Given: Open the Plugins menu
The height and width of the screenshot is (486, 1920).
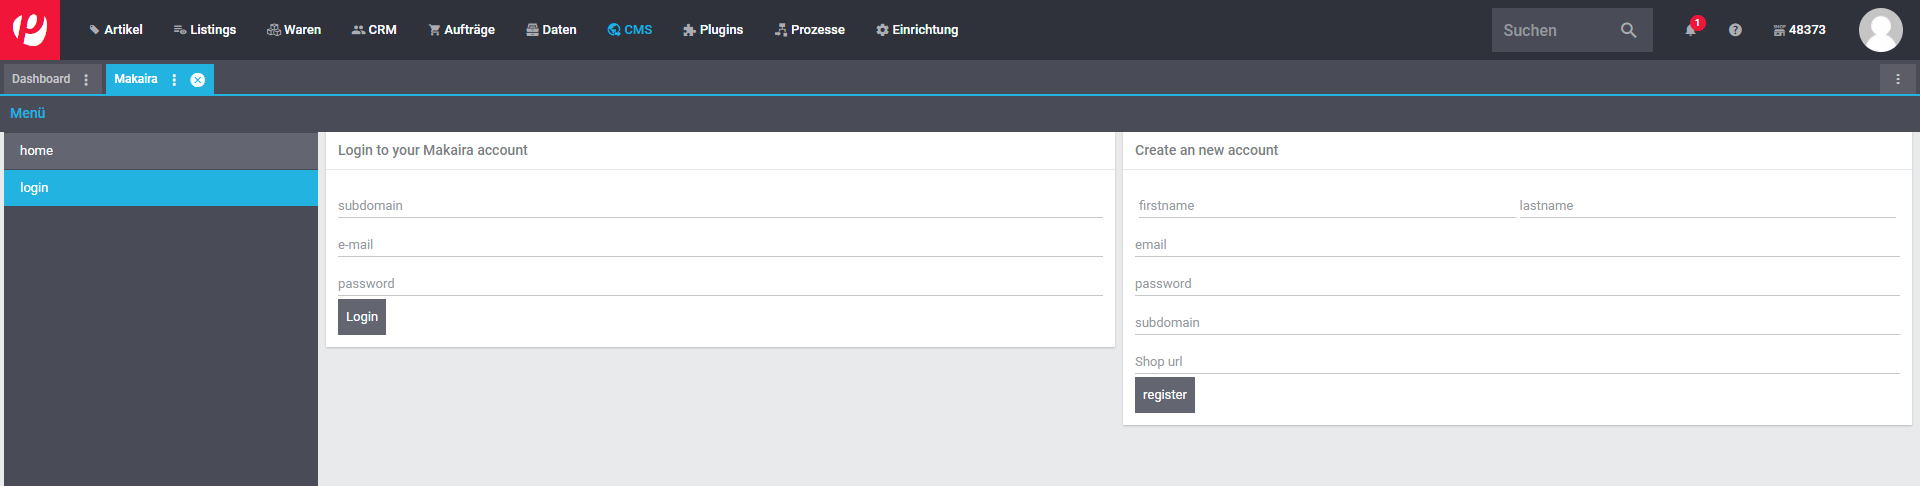Looking at the screenshot, I should [713, 30].
